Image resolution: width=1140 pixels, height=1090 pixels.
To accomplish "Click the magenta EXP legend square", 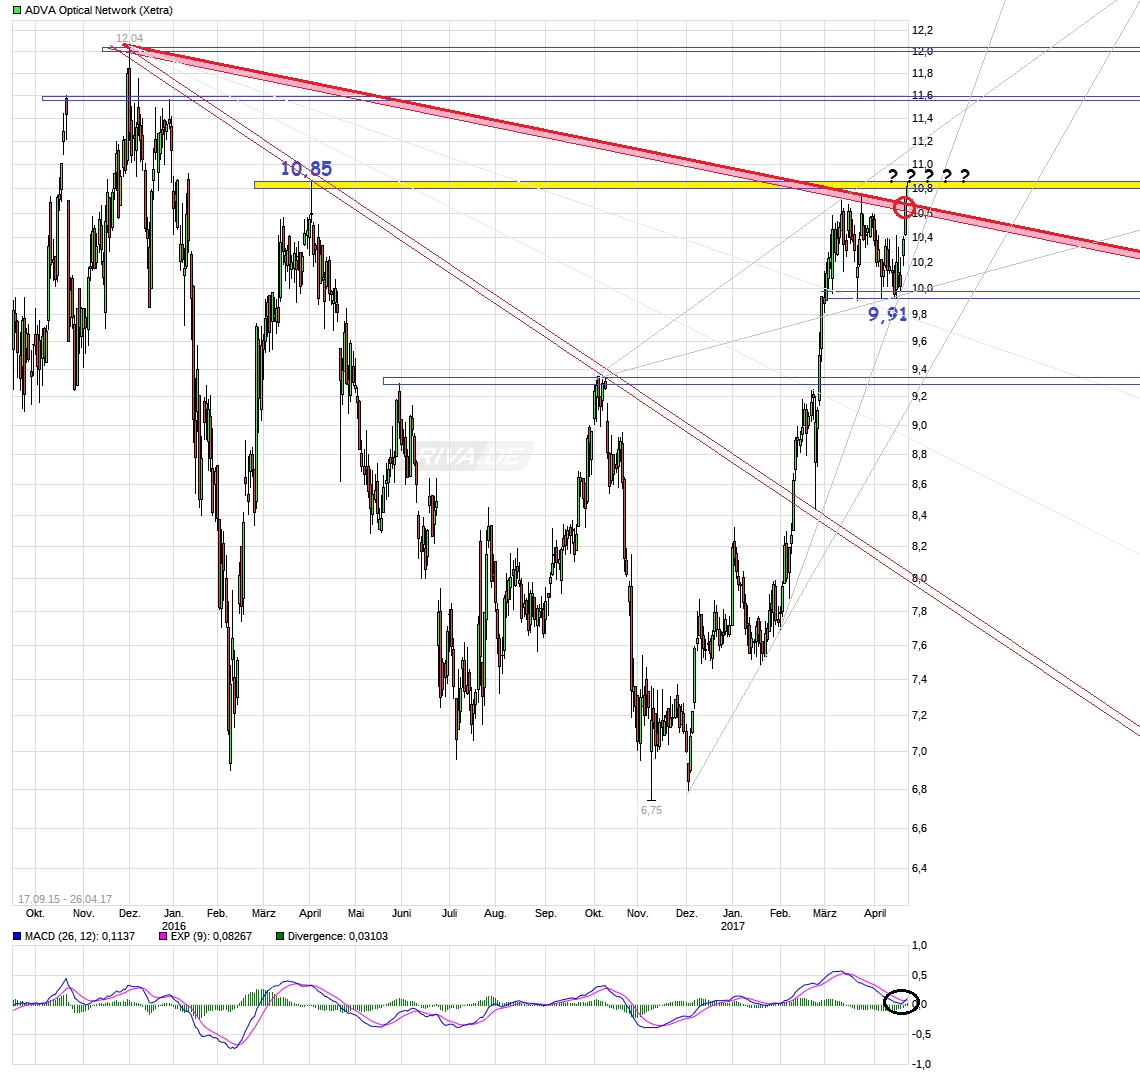I will click(x=164, y=937).
